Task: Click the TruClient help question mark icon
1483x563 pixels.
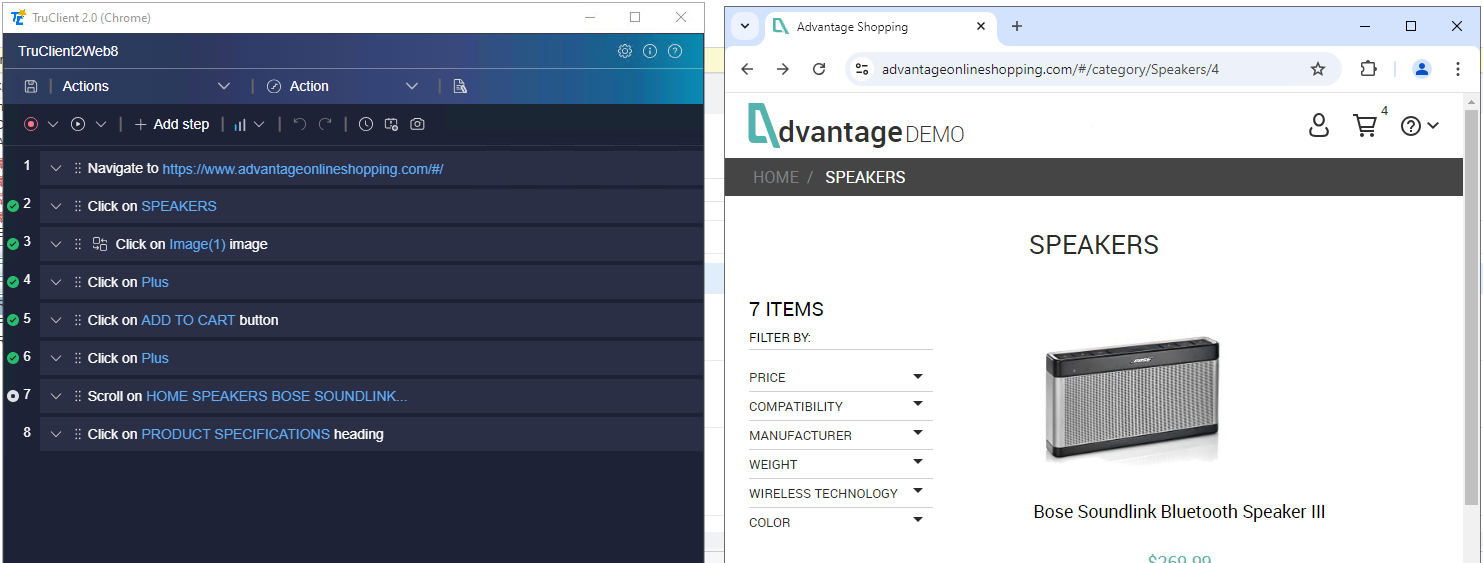Action: point(675,51)
